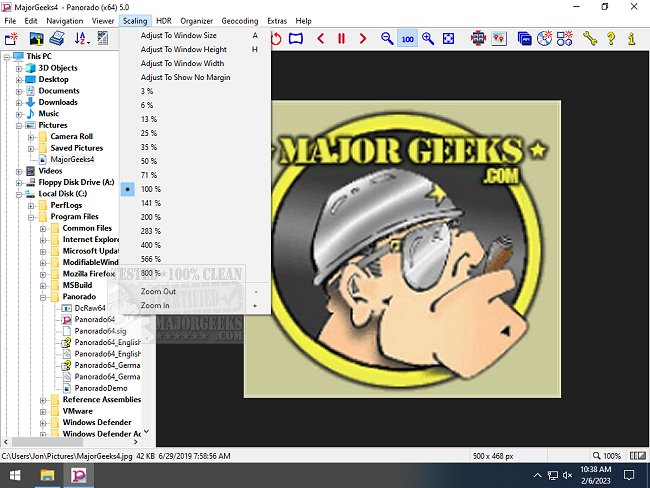
Task: Expand the PerfLogs folder
Action: pos(31,206)
